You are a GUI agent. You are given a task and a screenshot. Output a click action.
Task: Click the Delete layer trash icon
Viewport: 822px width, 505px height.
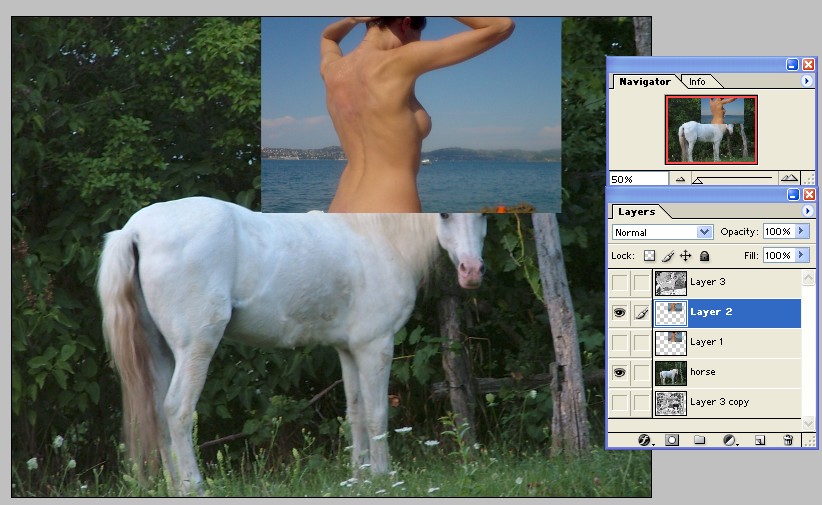point(788,440)
